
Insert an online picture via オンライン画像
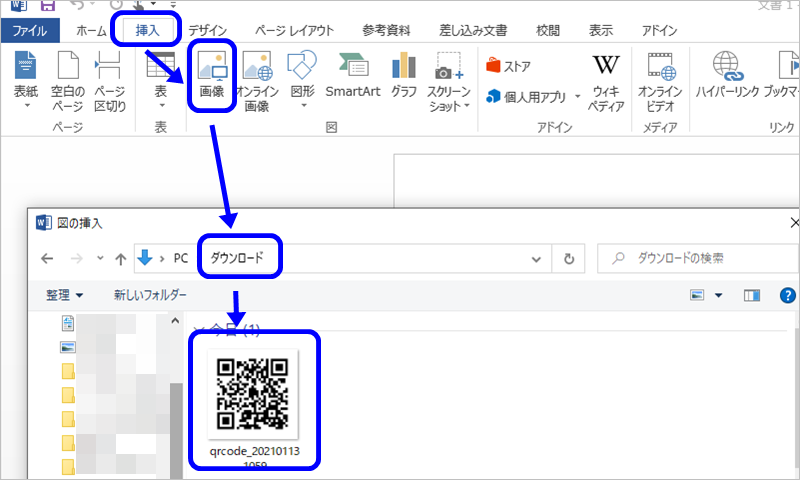tap(257, 82)
